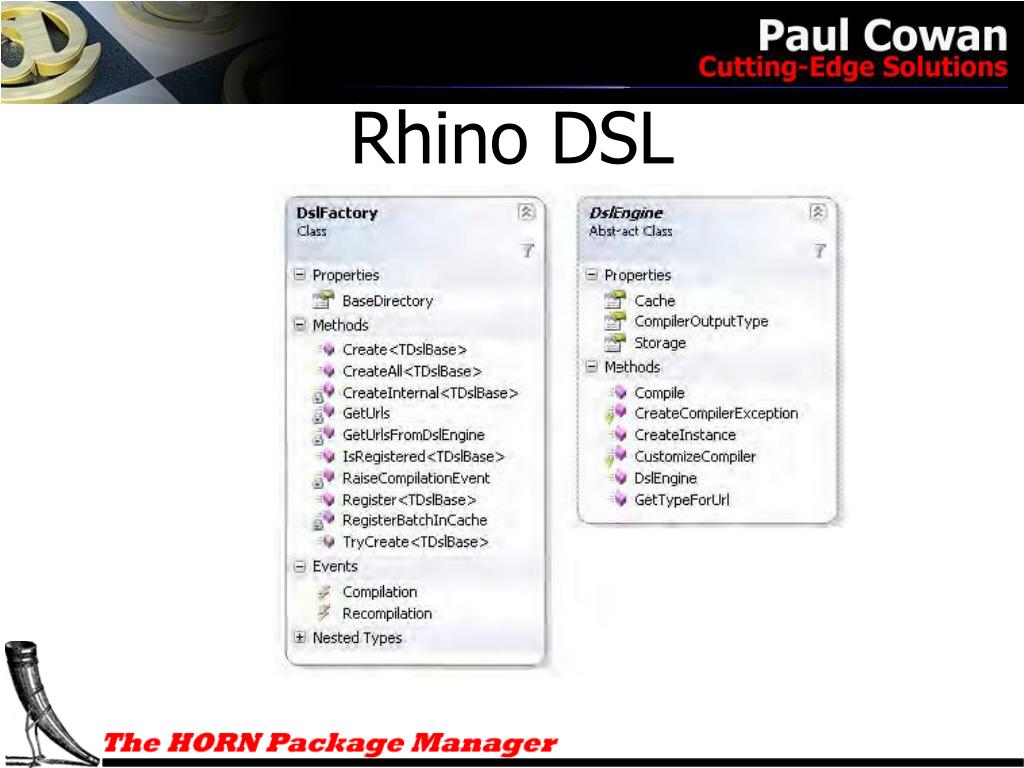Screen dimensions: 1024x768
Task: Click the Rhino DSL slide heading
Action: tap(513, 138)
